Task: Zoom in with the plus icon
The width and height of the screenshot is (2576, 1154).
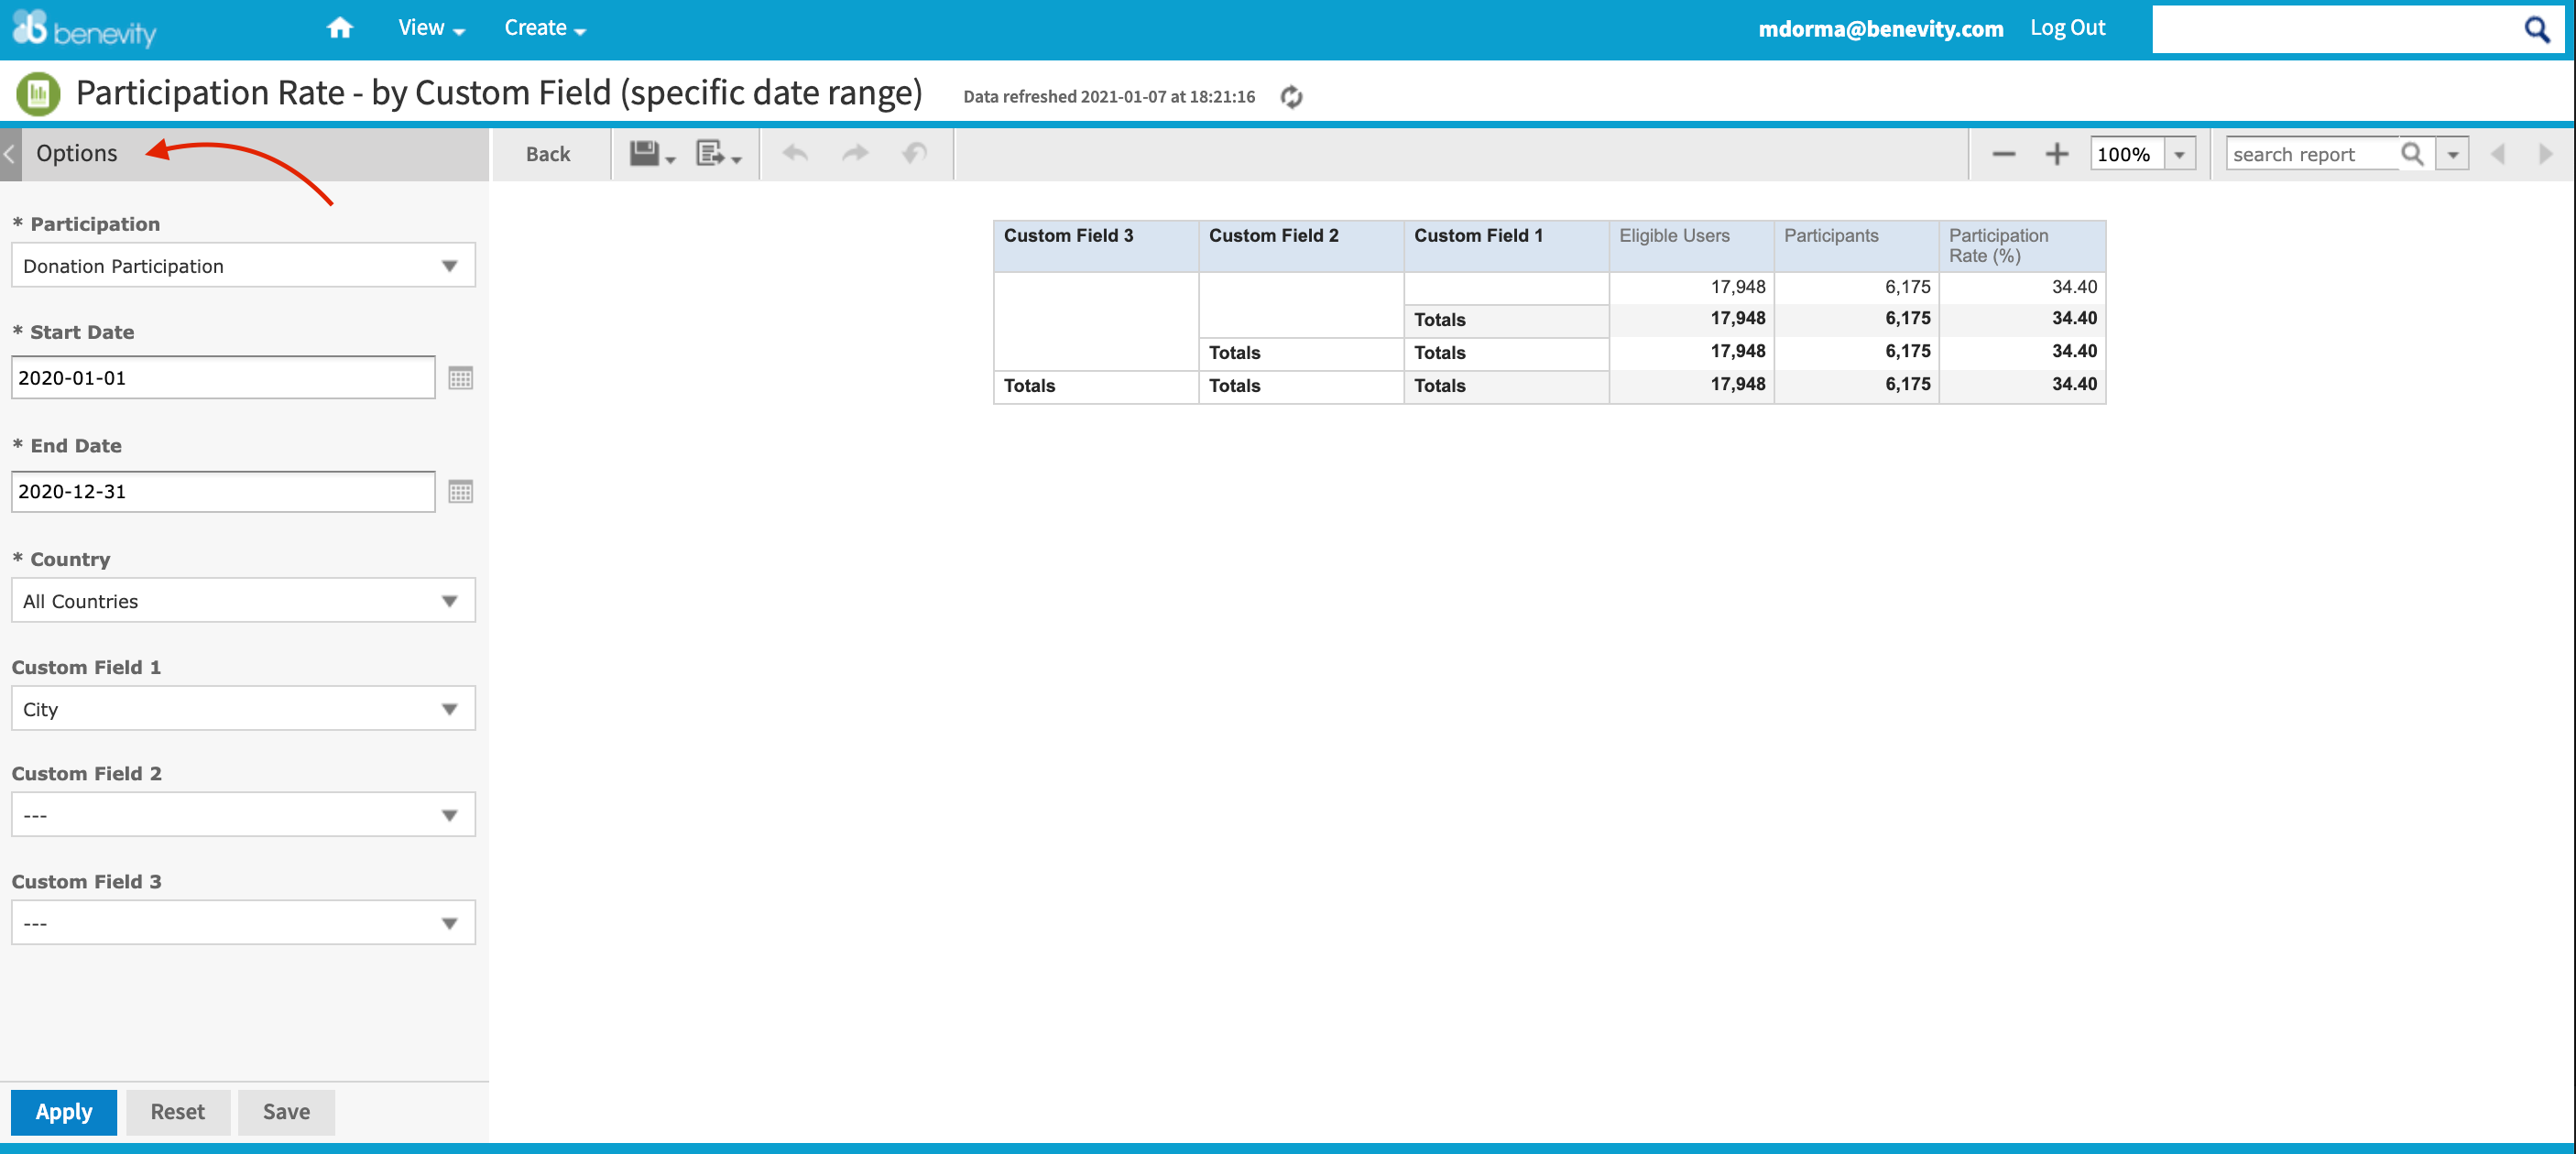Action: pos(2056,154)
